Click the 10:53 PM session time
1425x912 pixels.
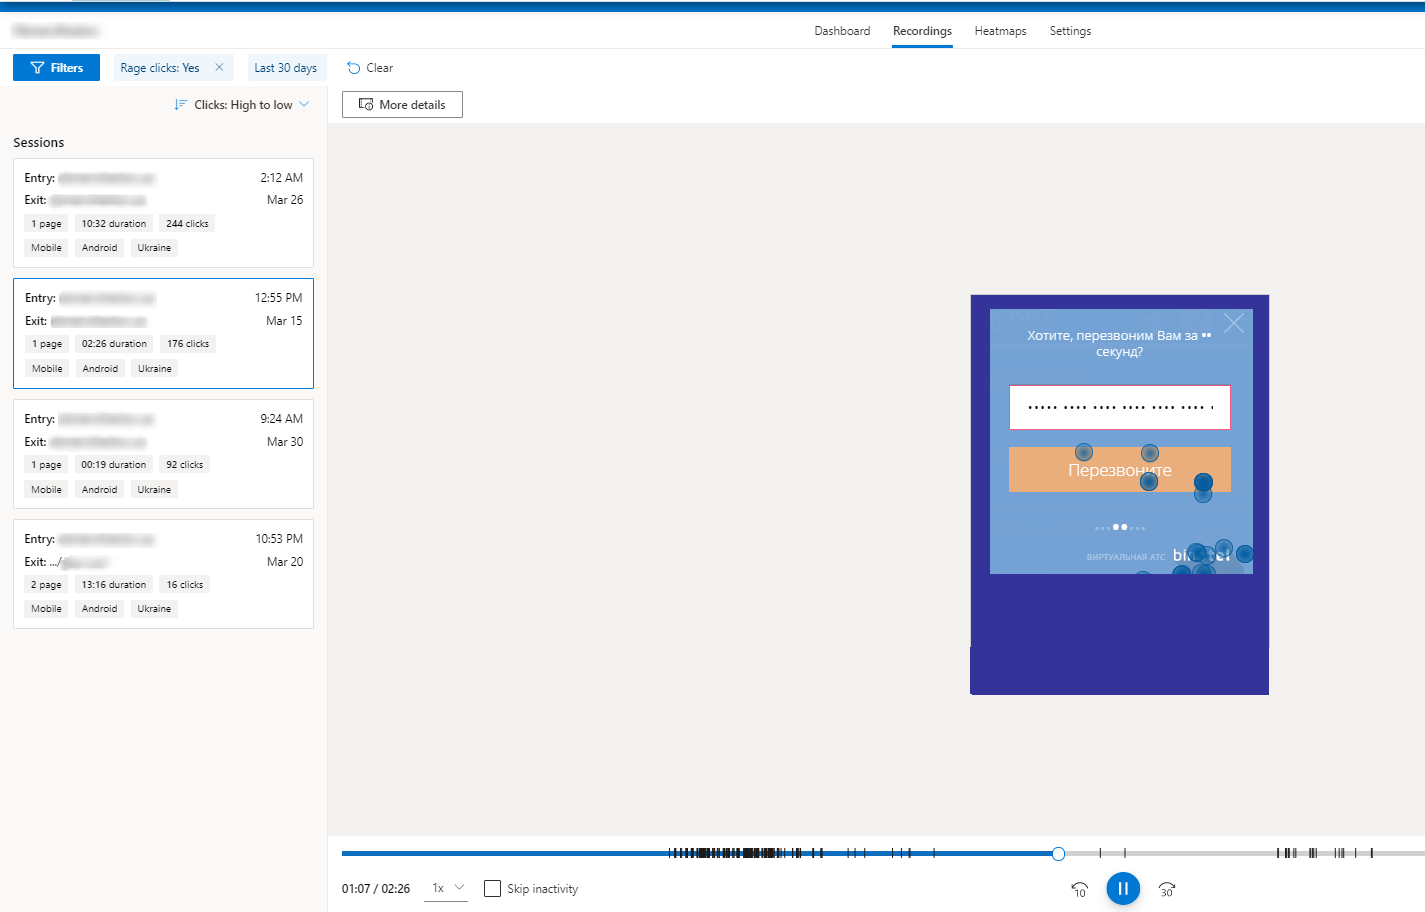click(279, 539)
